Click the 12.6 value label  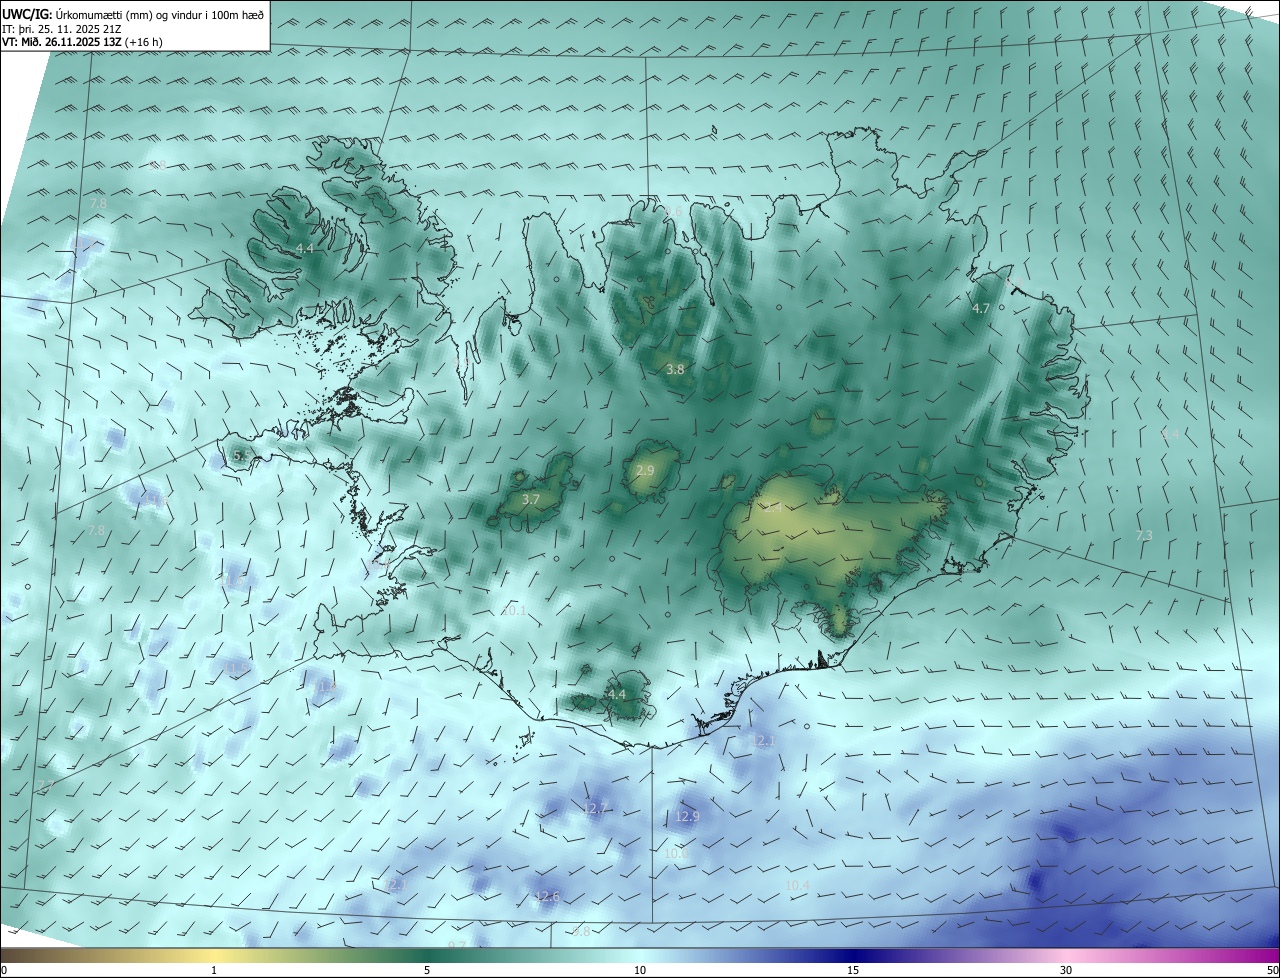tap(547, 896)
